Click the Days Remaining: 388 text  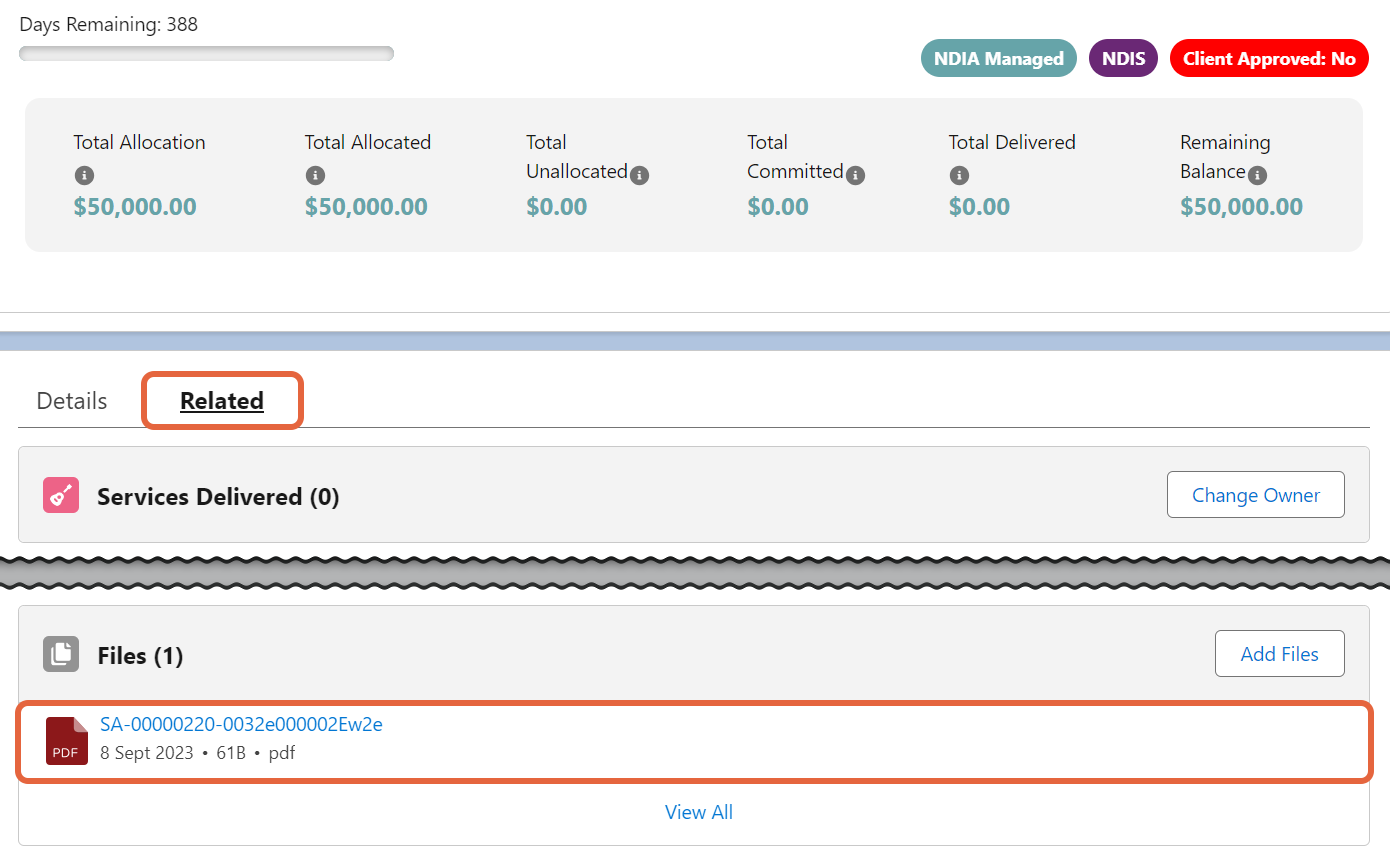[x=109, y=24]
